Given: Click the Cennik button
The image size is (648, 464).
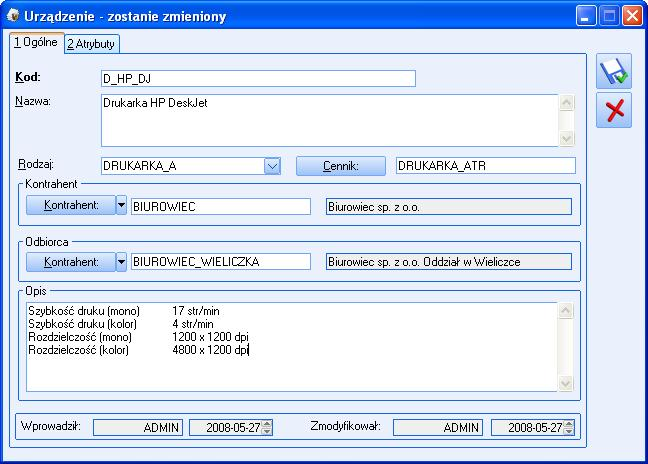Looking at the screenshot, I should click(341, 166).
